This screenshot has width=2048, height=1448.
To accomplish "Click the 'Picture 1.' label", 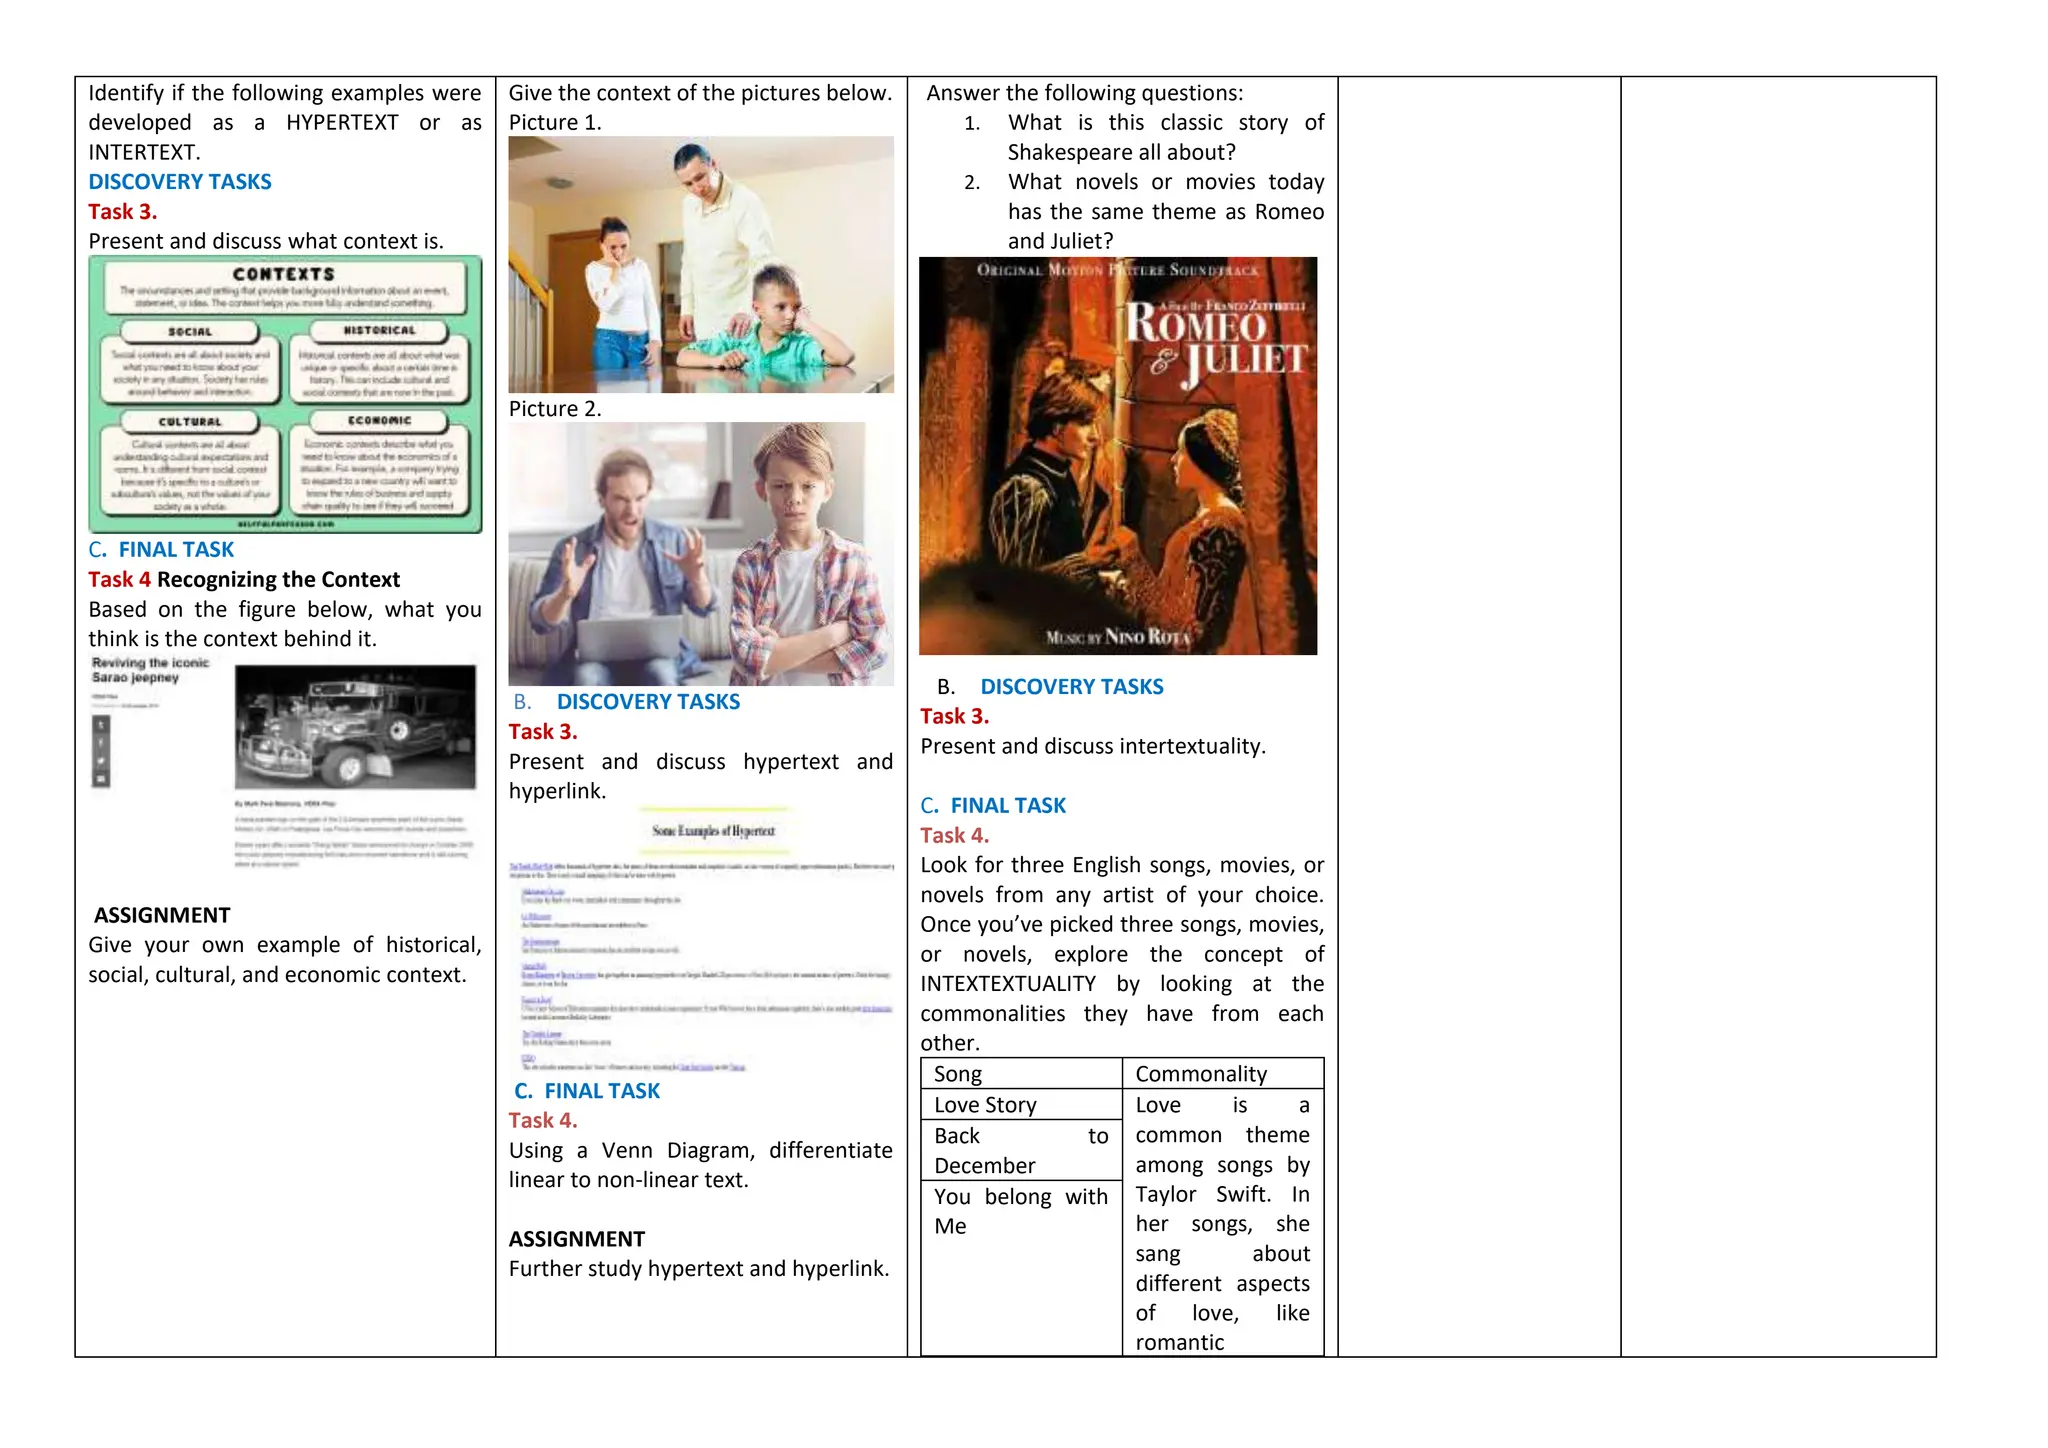I will click(x=555, y=123).
